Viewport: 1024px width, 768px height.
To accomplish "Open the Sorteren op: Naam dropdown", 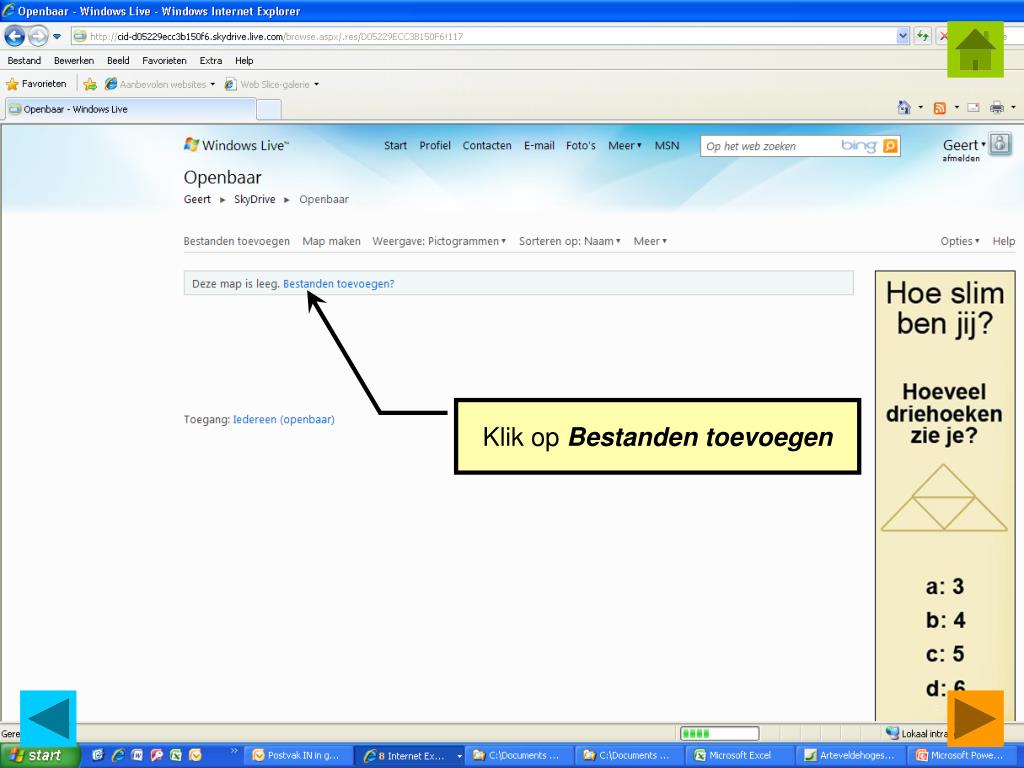I will pos(569,241).
